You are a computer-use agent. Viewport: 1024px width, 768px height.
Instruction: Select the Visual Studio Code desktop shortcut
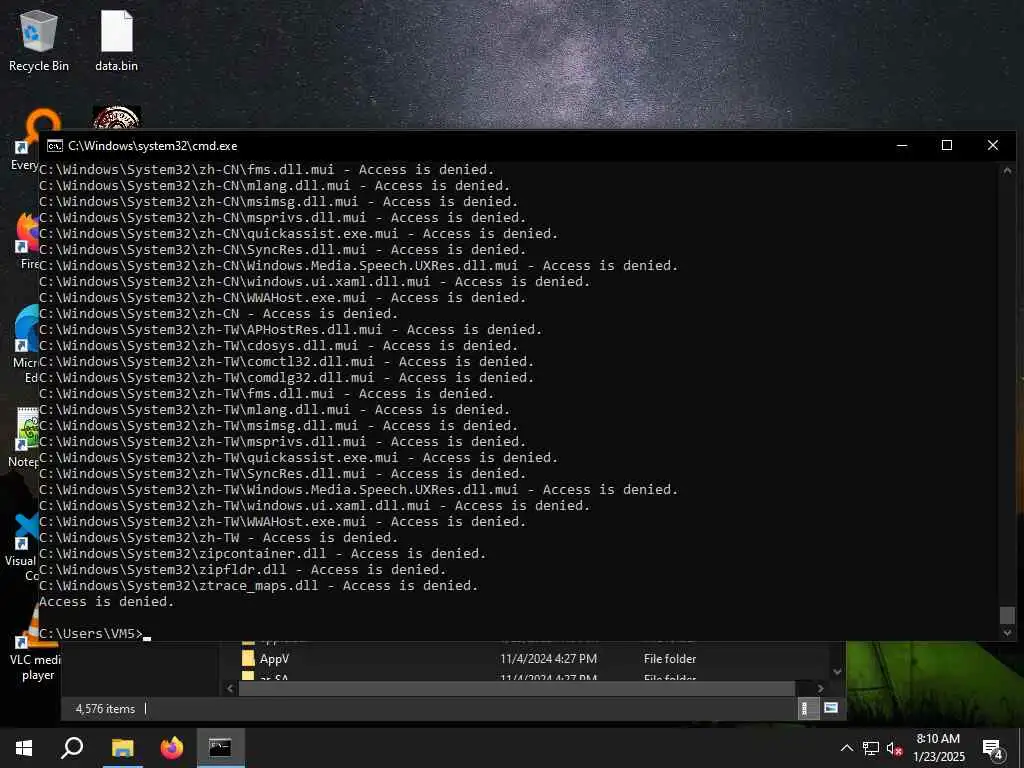coord(23,547)
